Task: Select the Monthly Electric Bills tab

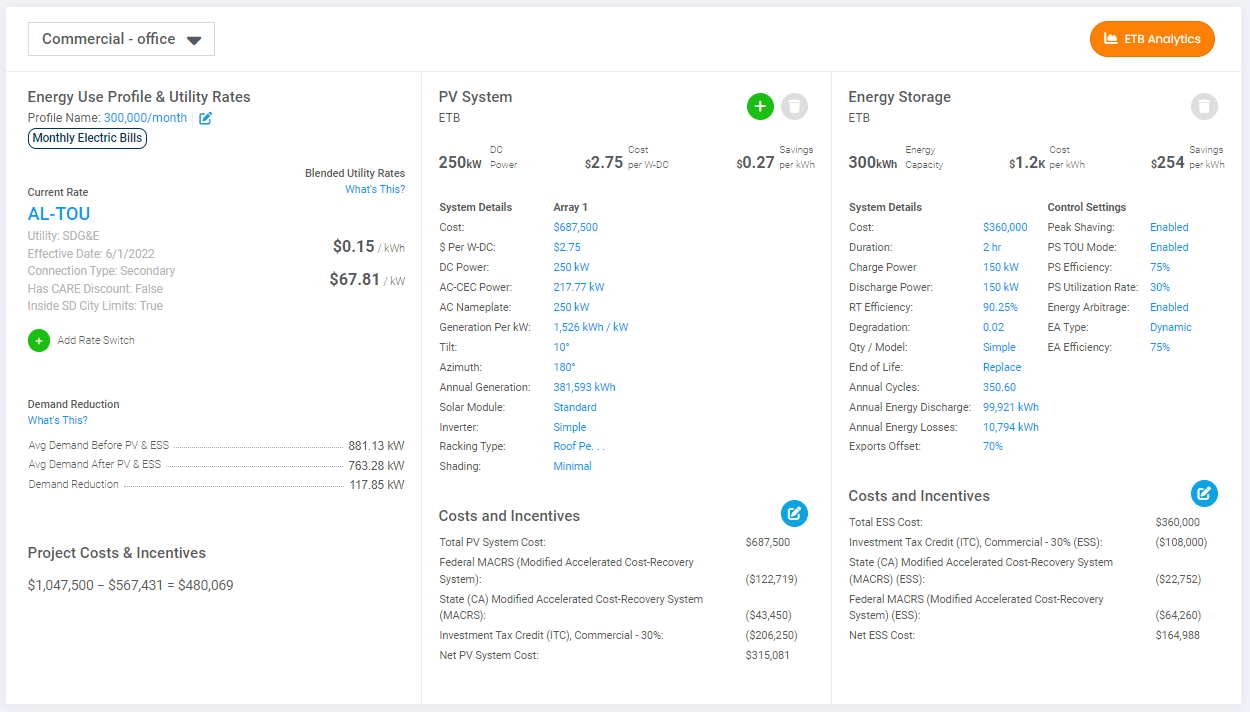Action: [87, 138]
